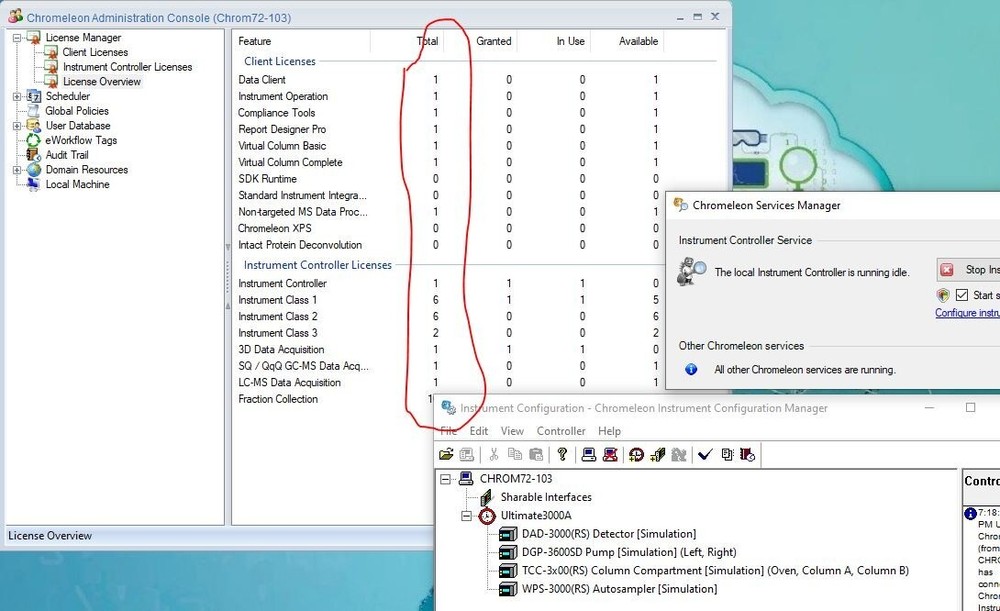
Task: Click the Scheduler calendar icon in tree
Action: tap(34, 96)
